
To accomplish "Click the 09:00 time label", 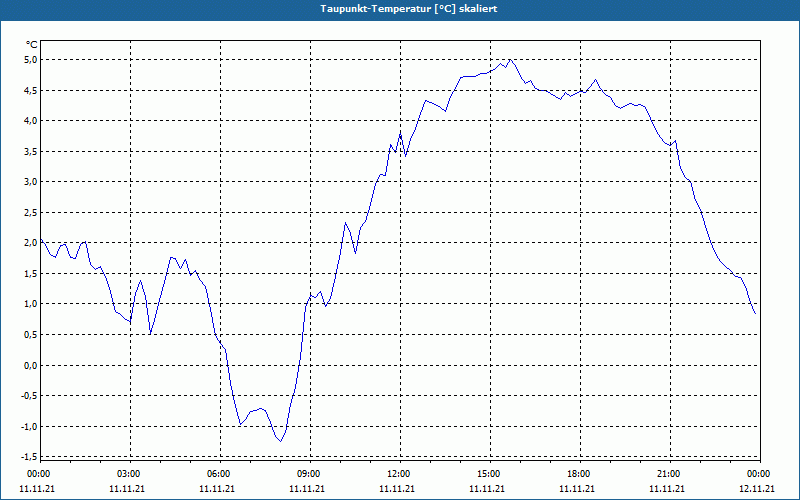I will (x=307, y=474).
